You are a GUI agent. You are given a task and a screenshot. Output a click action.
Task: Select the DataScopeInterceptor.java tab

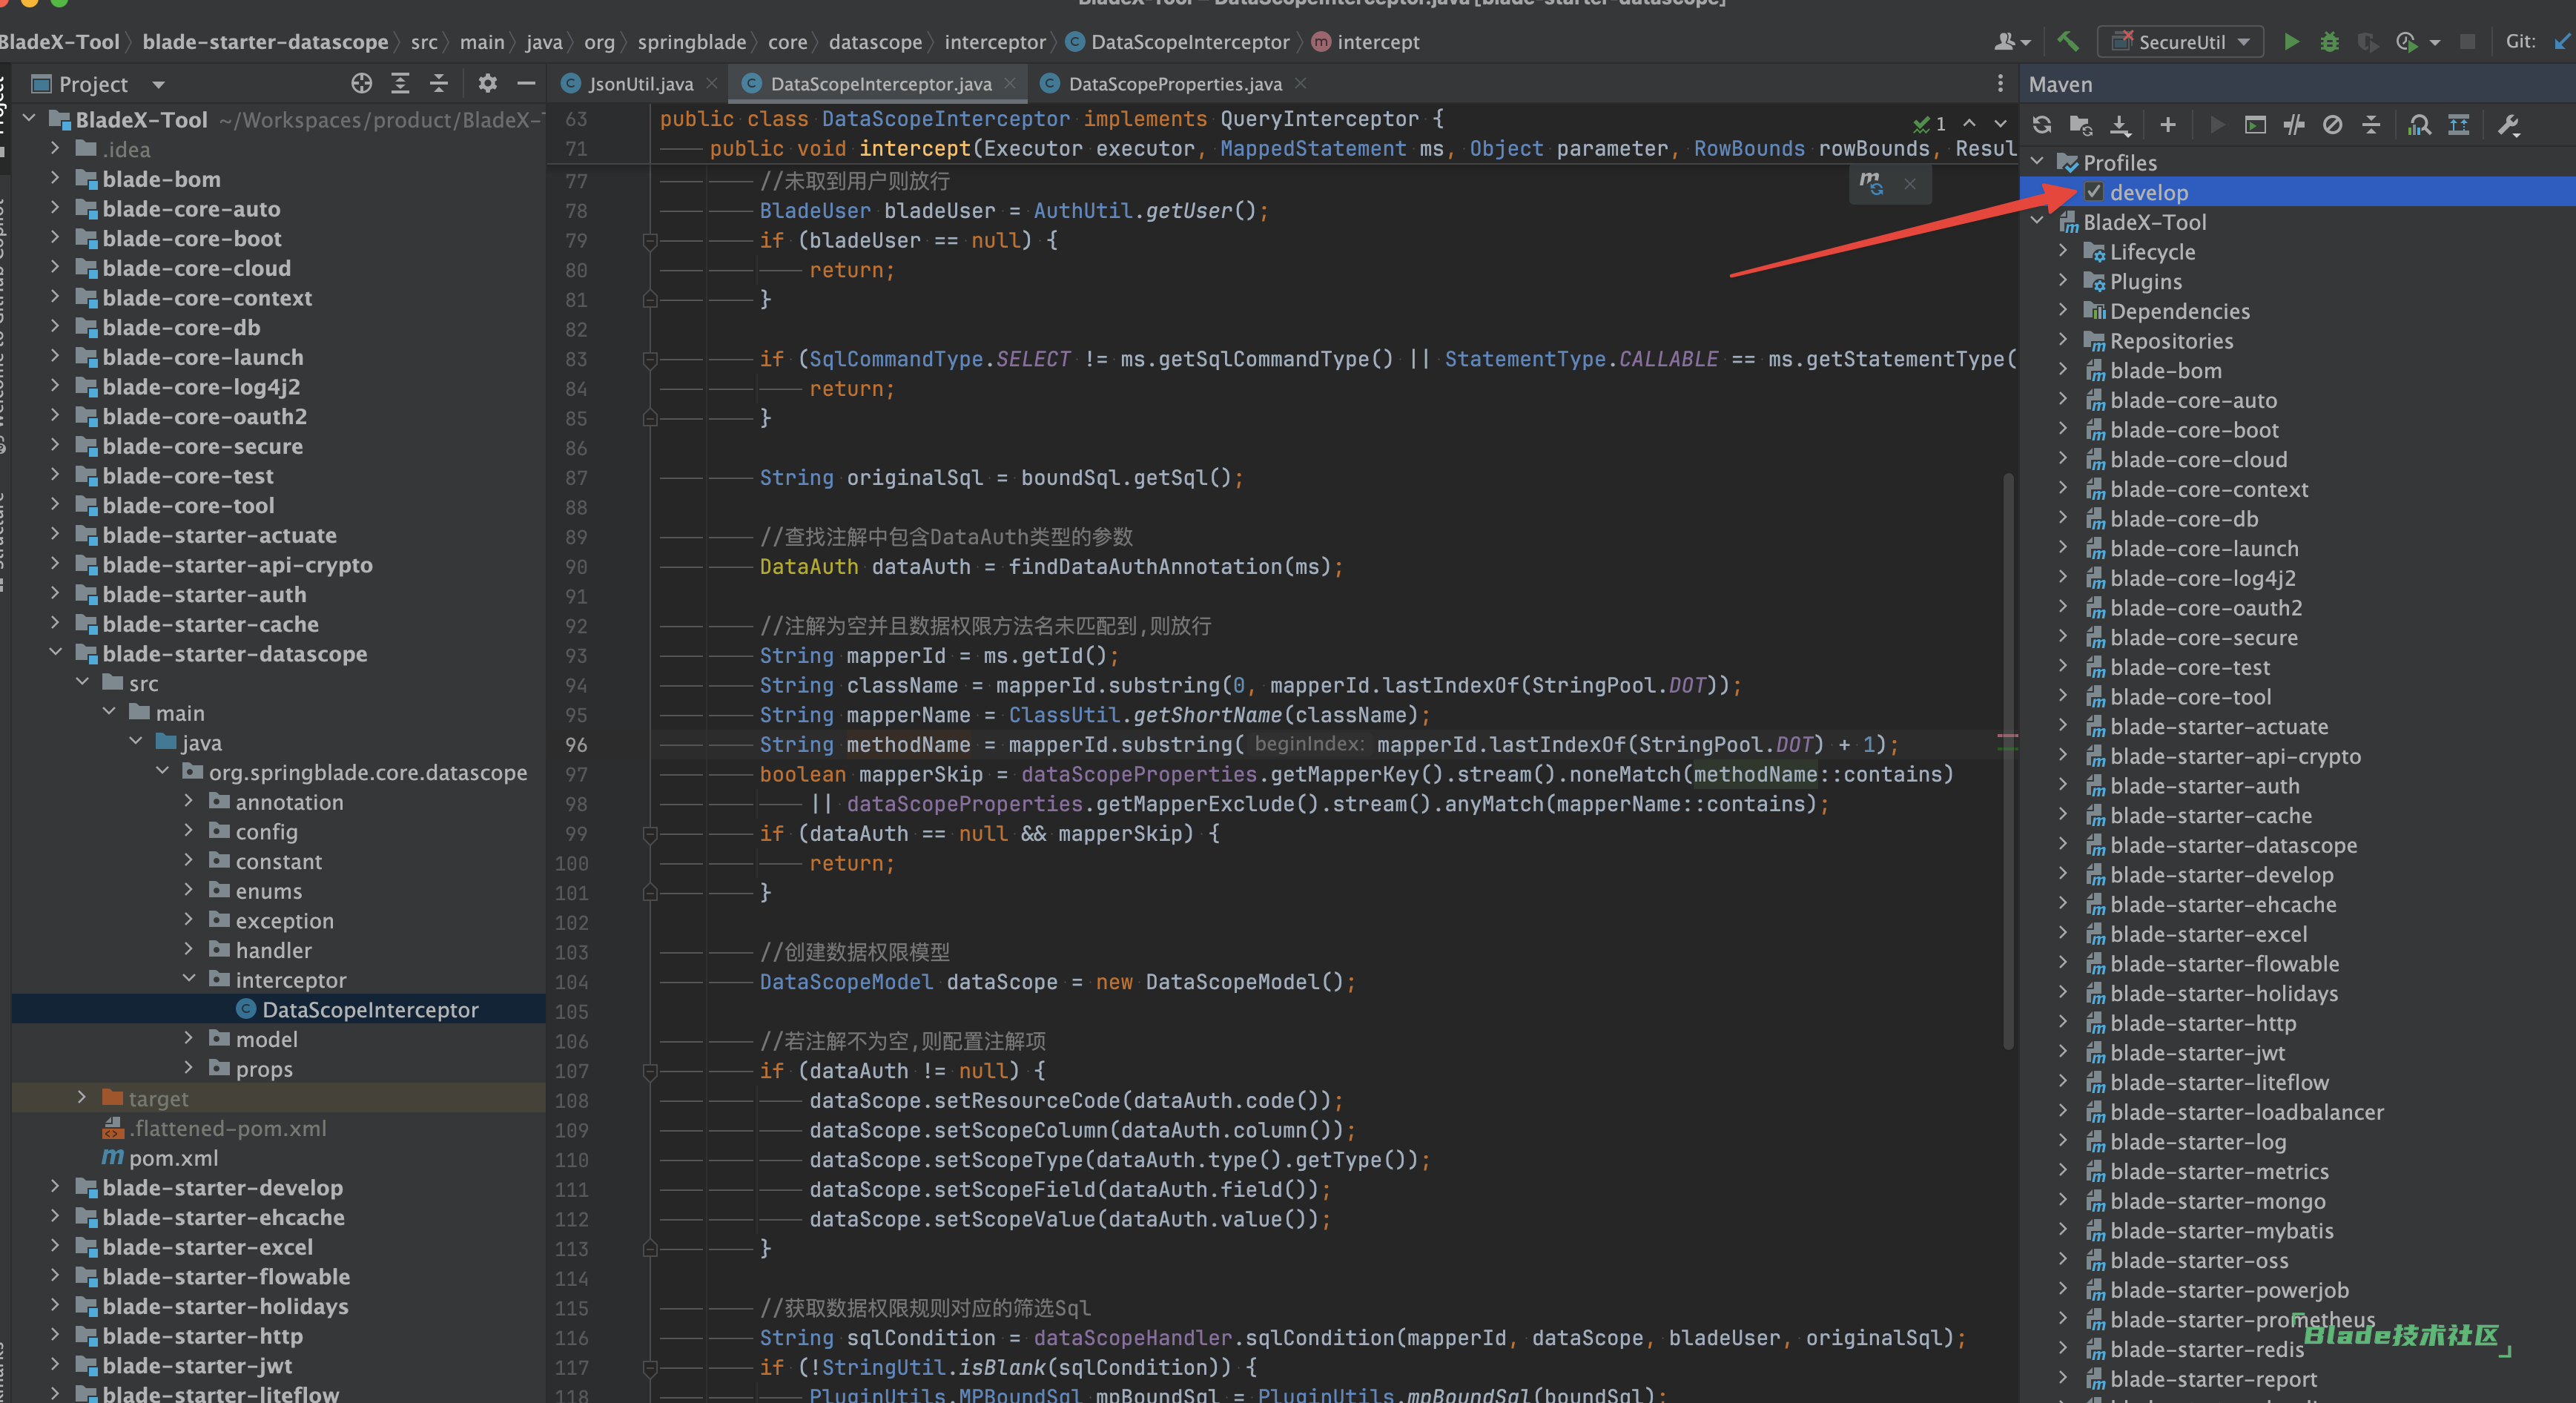(x=880, y=84)
